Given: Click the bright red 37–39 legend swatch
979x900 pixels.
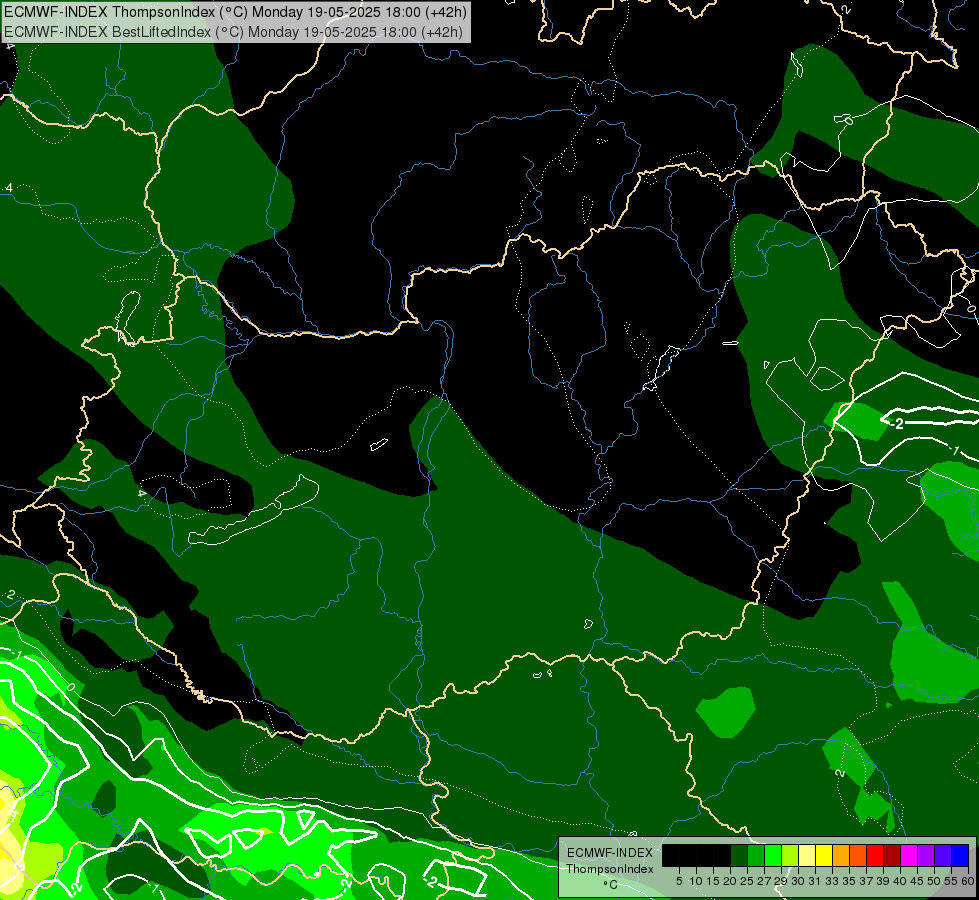Looking at the screenshot, I should [x=875, y=855].
